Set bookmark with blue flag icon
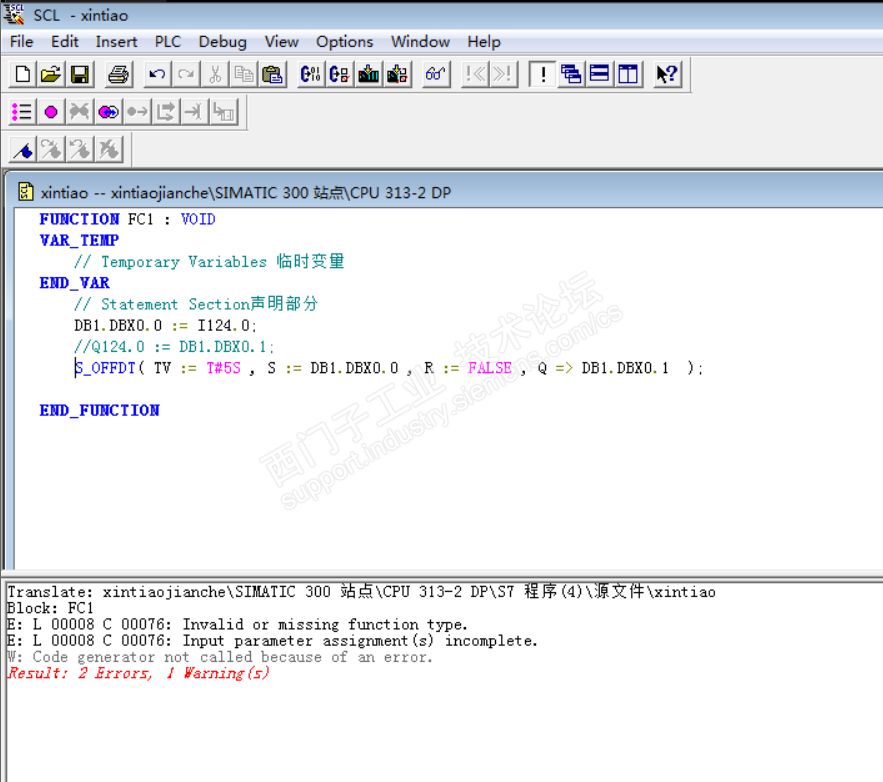This screenshot has height=782, width=883. [x=23, y=150]
